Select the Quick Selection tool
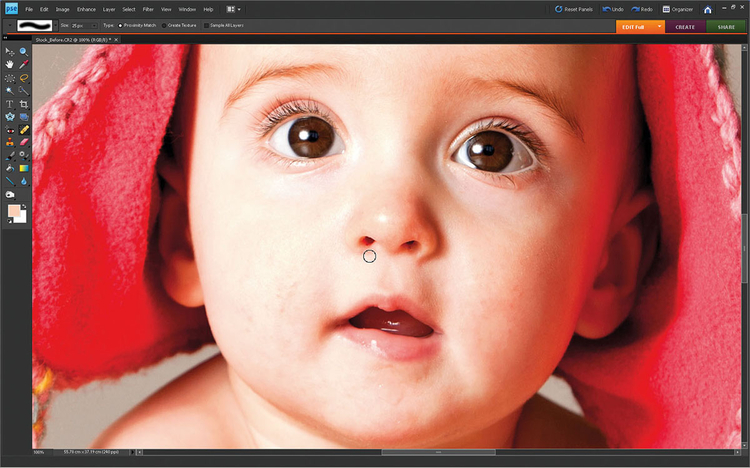The image size is (750, 468). 23,91
